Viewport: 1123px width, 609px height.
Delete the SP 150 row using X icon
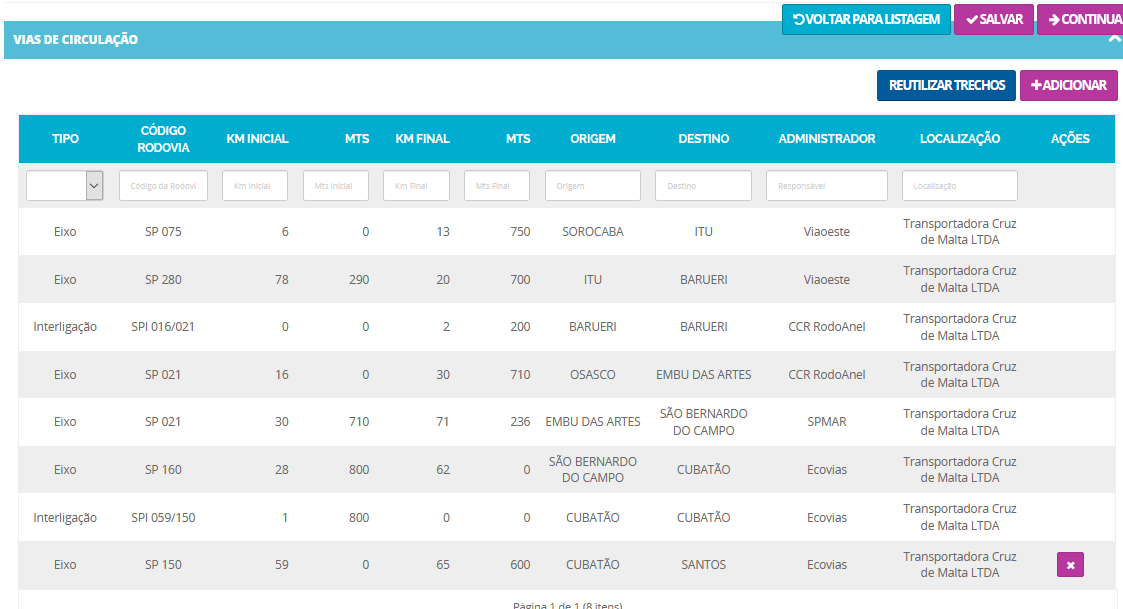point(1070,565)
